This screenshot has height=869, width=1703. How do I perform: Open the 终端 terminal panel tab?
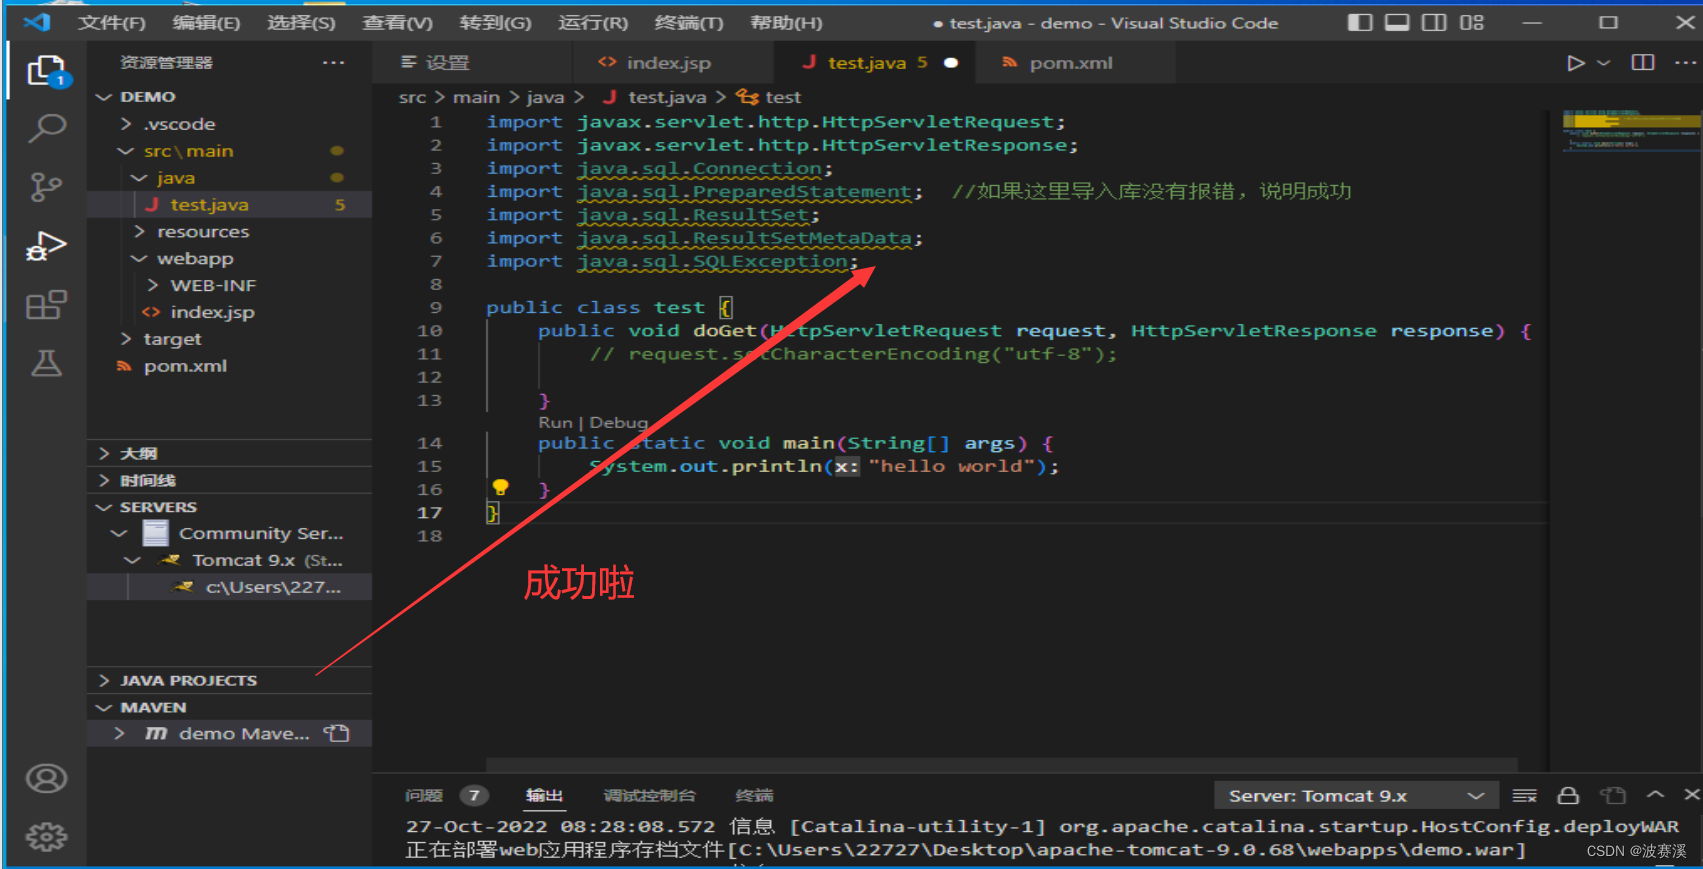(755, 796)
